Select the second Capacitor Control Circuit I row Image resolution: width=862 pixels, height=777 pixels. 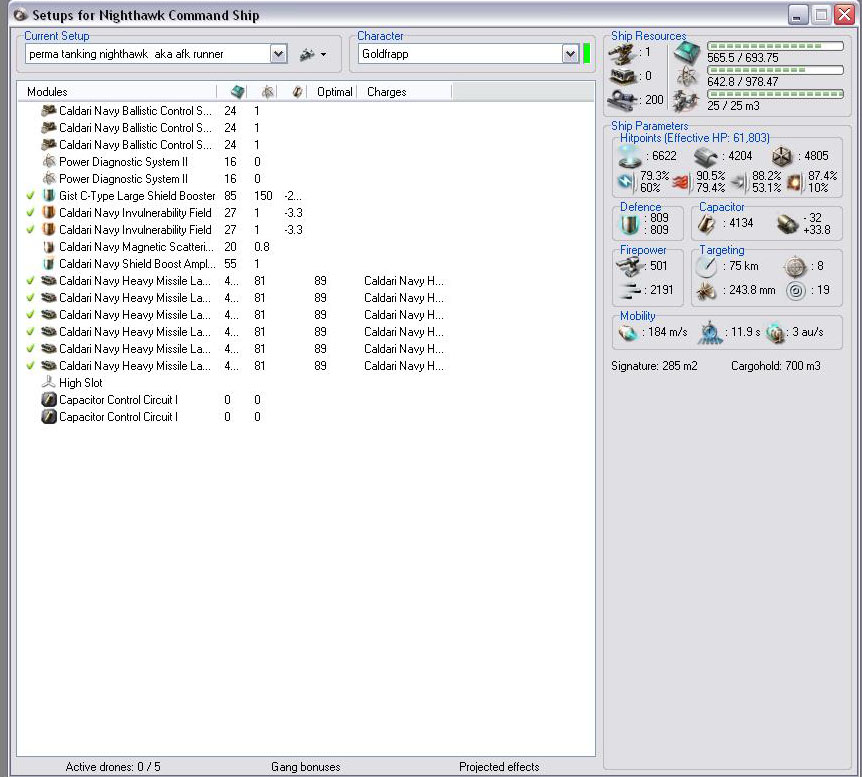coord(306,417)
